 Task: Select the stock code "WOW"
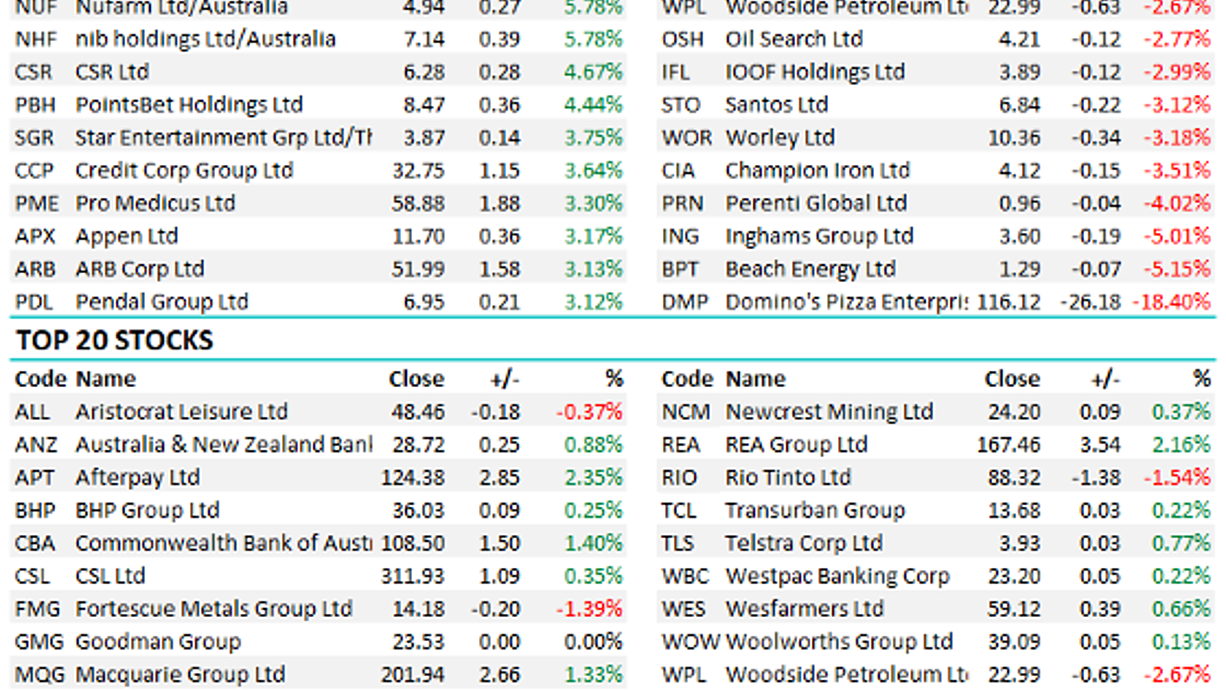[x=691, y=644]
